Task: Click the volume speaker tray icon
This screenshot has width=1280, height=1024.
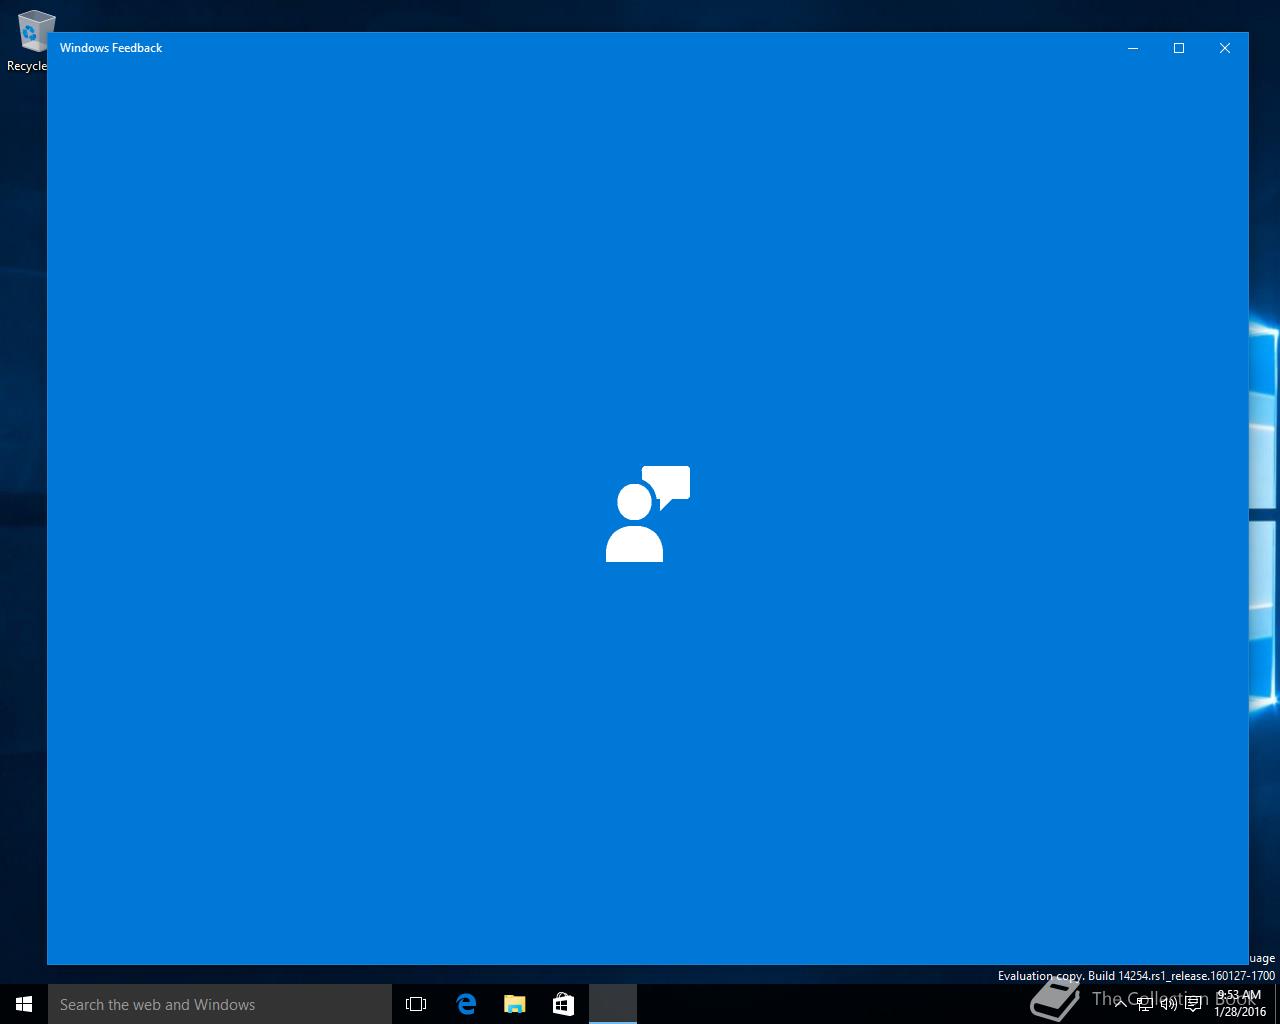Action: 1168,1004
